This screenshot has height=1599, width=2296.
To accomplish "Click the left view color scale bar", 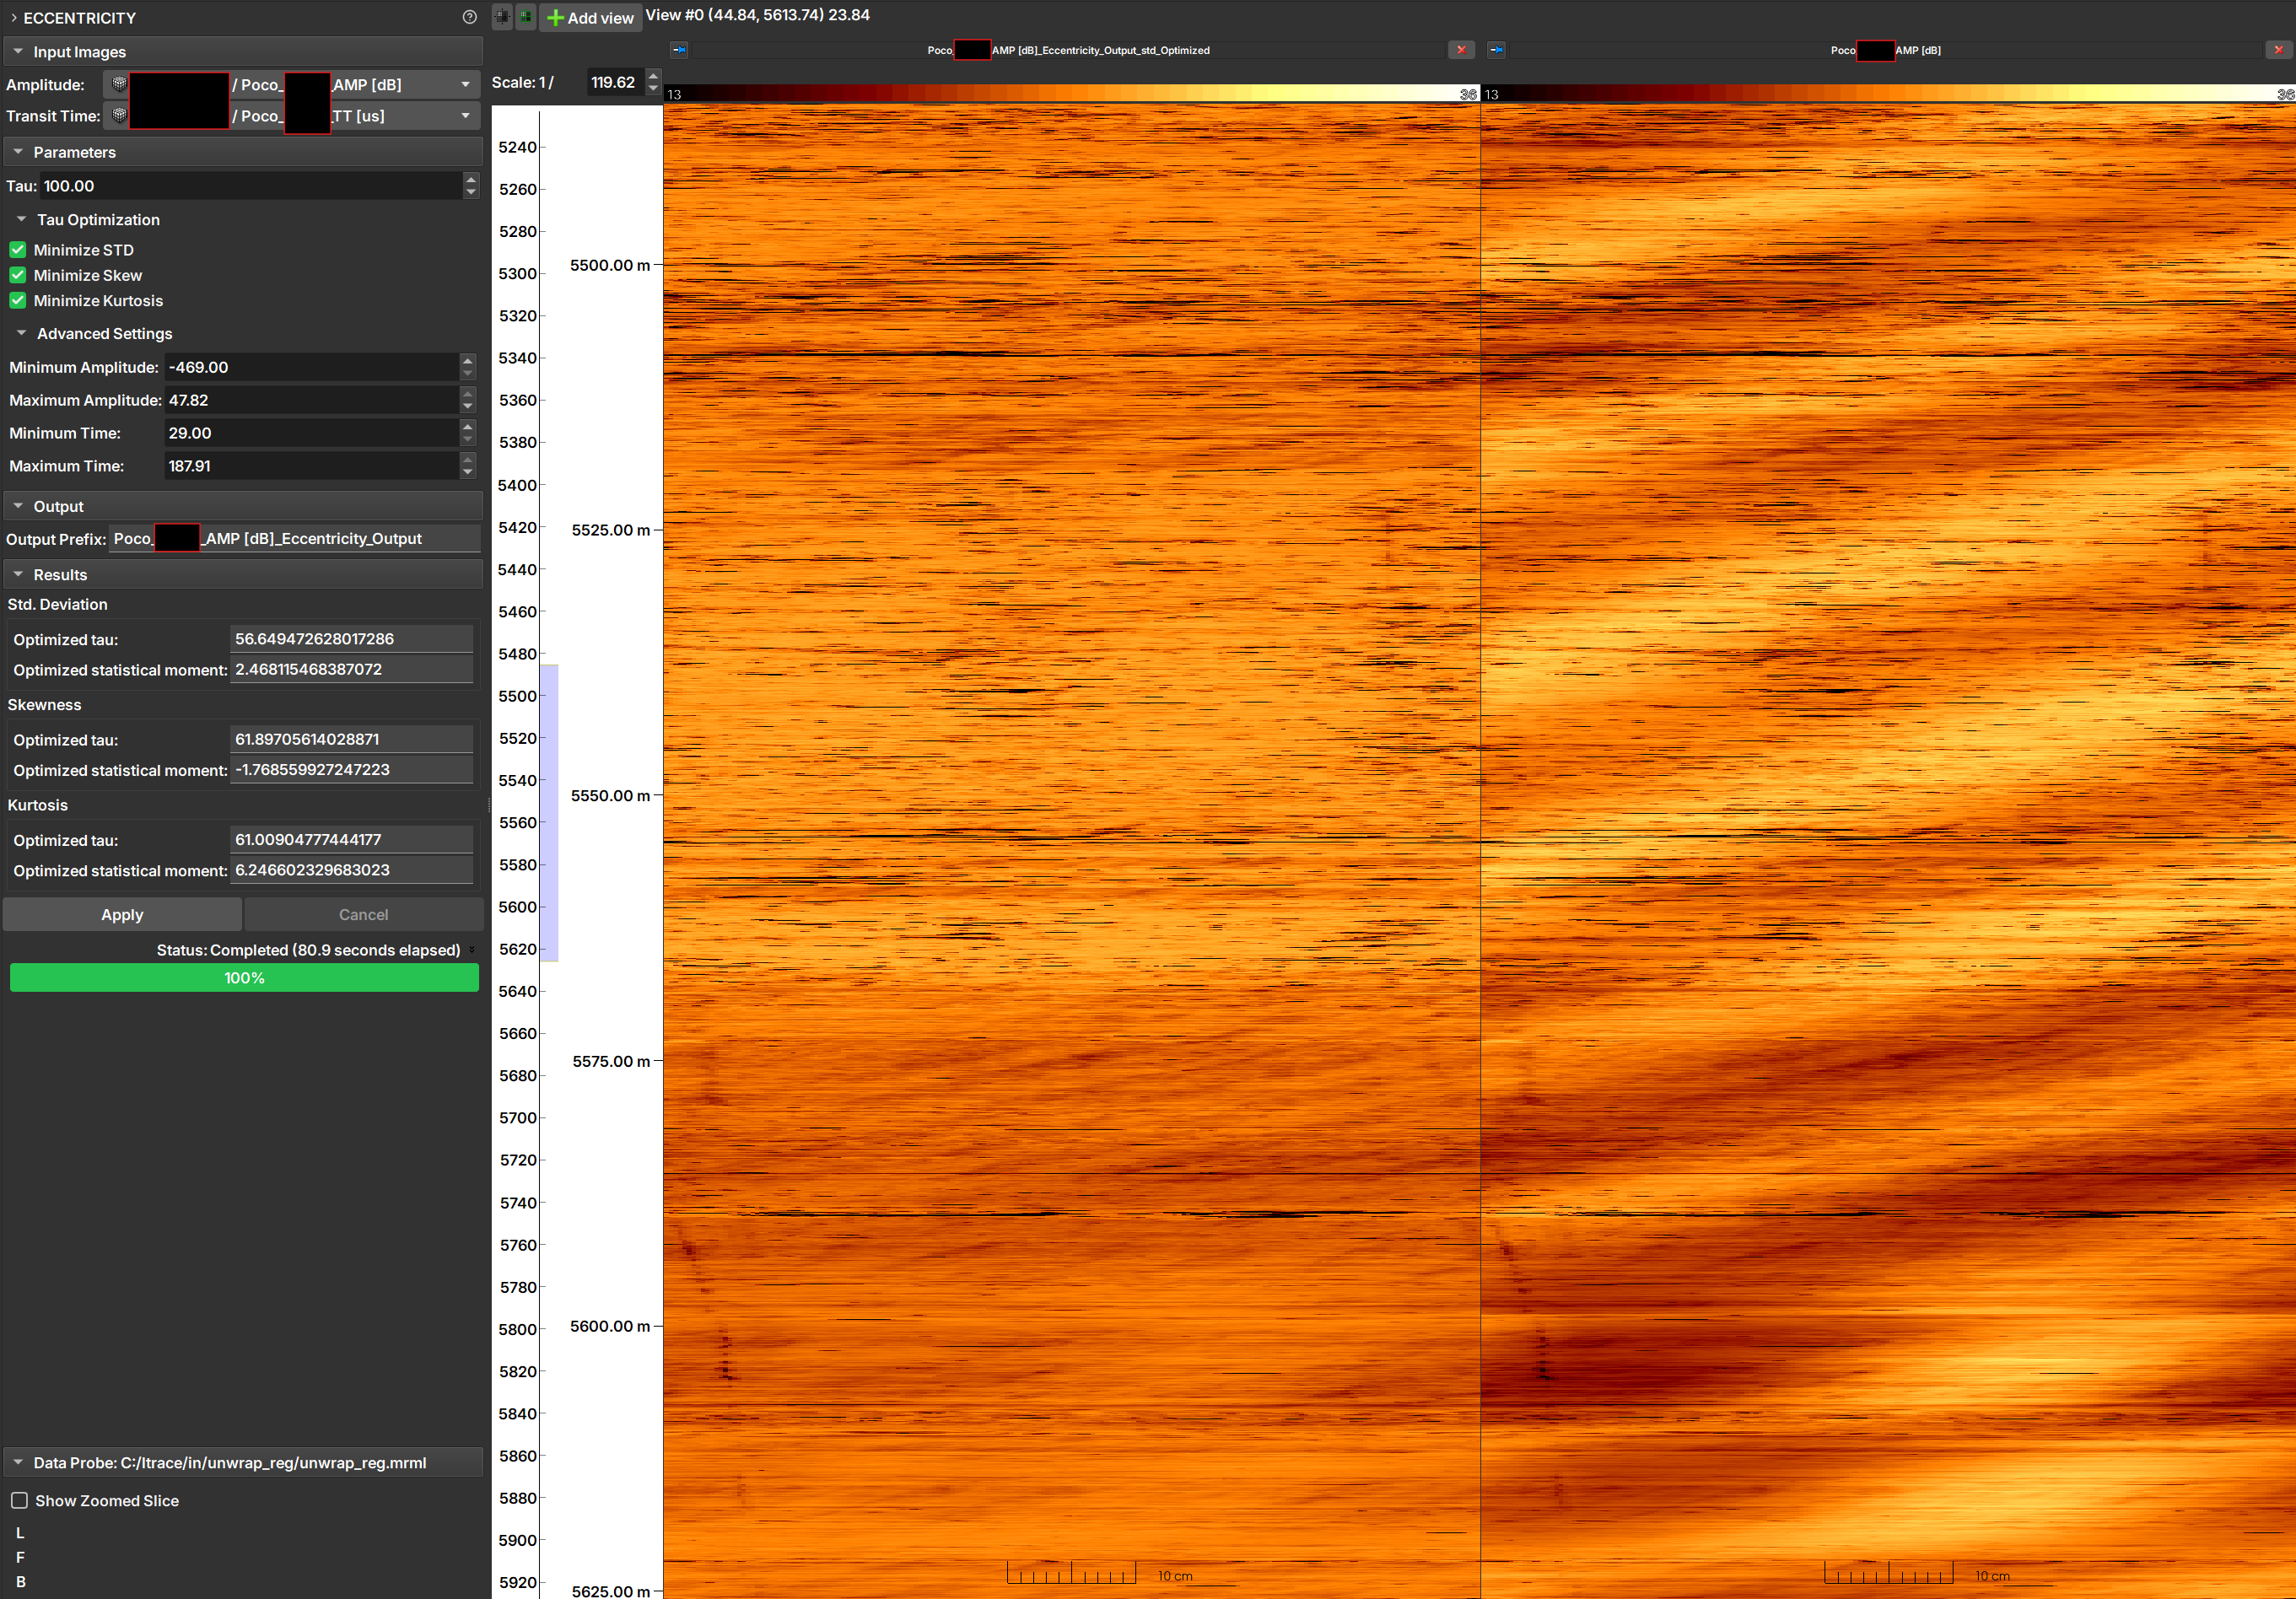I will click(1070, 94).
